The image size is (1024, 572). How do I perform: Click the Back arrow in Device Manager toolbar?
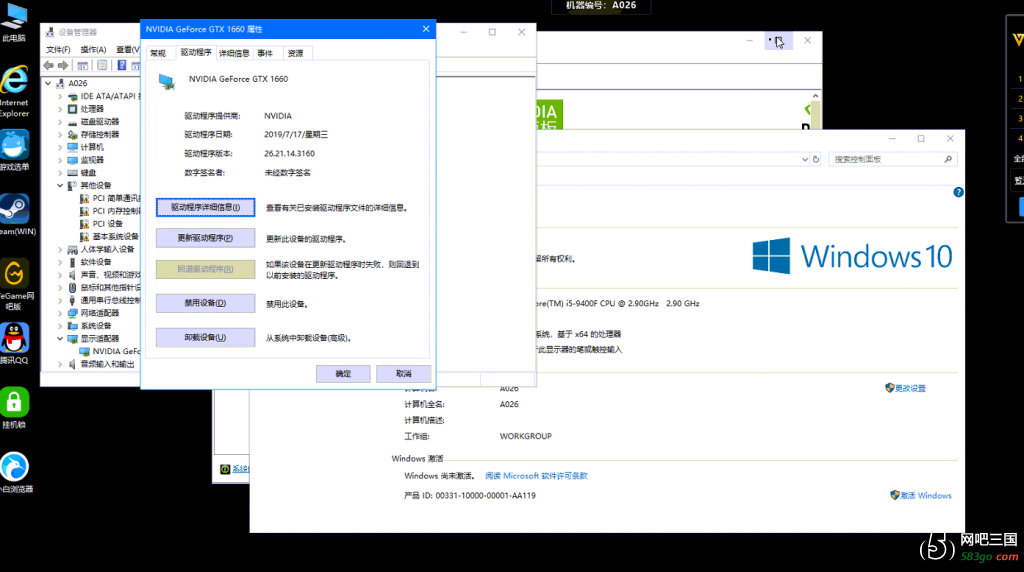(x=48, y=65)
